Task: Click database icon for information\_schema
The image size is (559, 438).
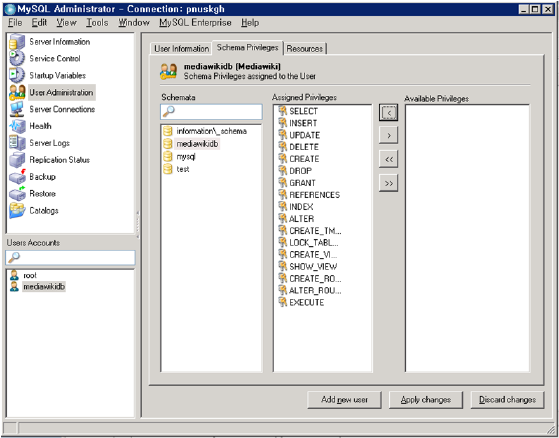Action: pyautogui.click(x=168, y=131)
